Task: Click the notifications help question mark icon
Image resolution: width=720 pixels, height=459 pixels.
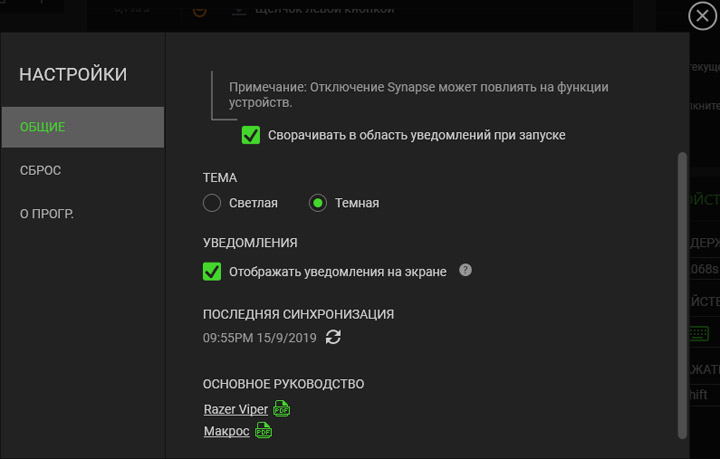Action: point(465,270)
